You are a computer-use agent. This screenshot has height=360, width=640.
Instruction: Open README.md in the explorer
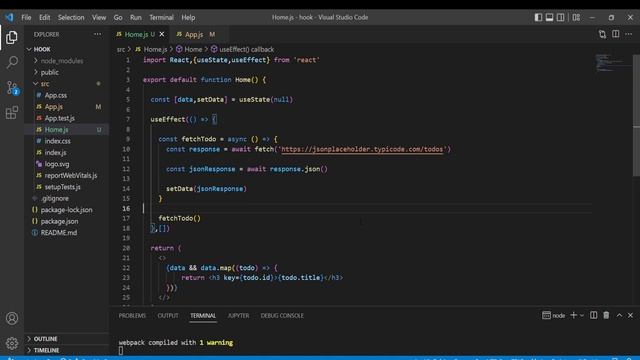tap(66, 232)
